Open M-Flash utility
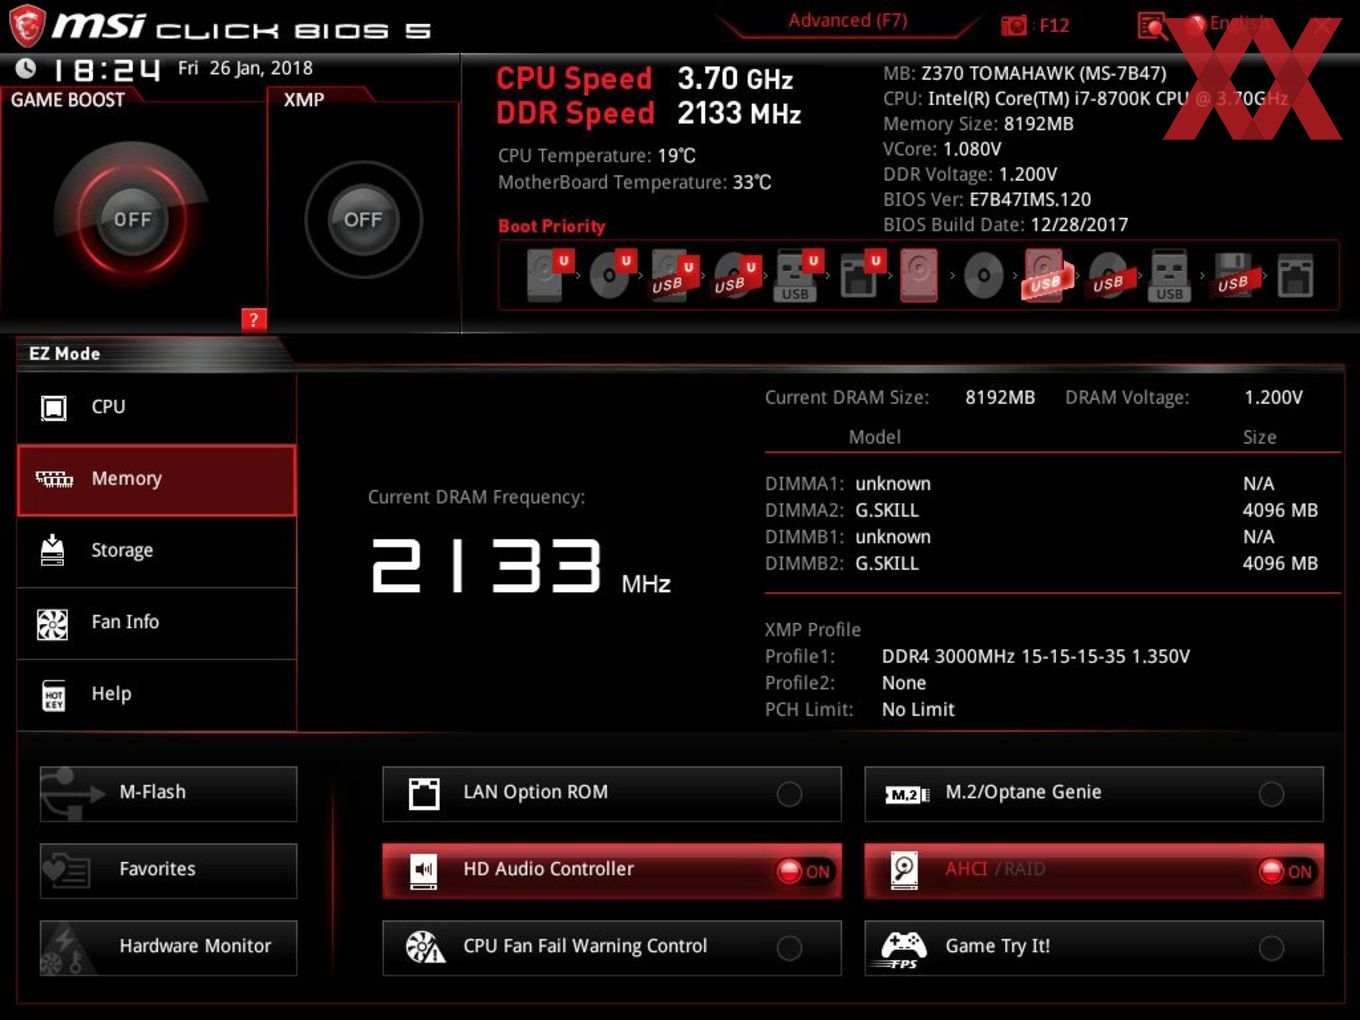 (168, 794)
